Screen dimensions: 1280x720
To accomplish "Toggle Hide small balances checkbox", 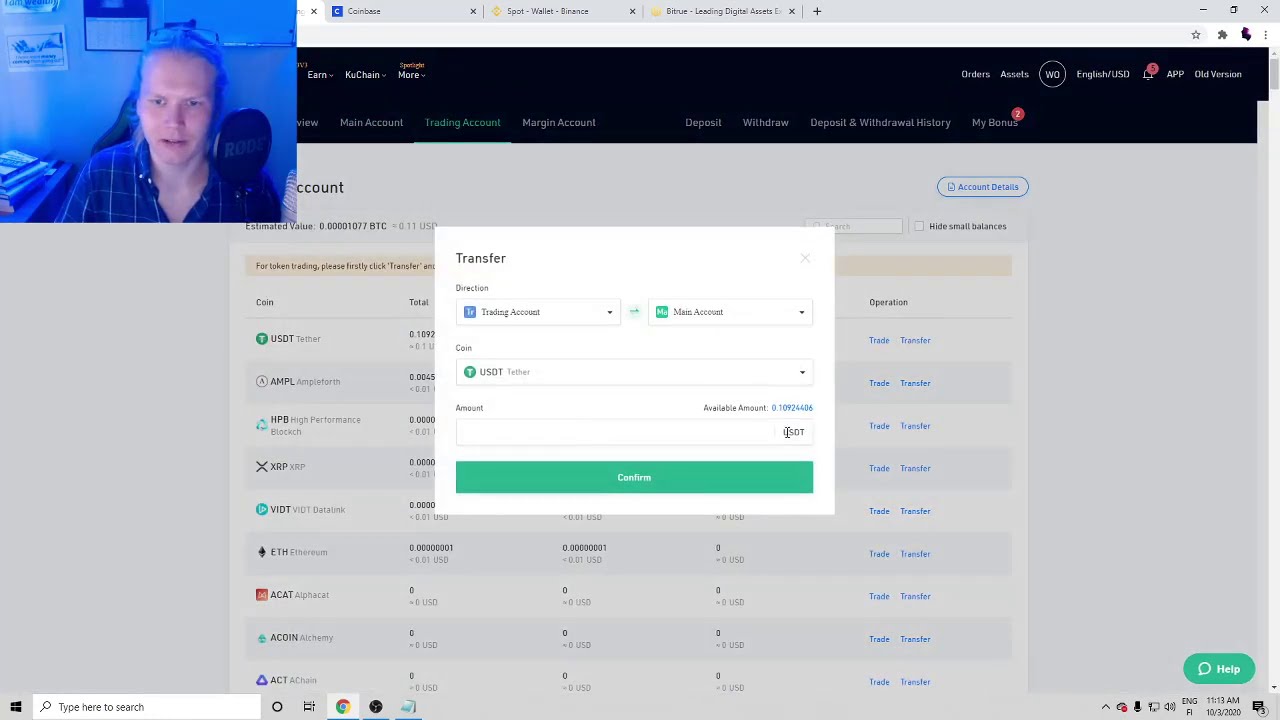I will tap(919, 226).
